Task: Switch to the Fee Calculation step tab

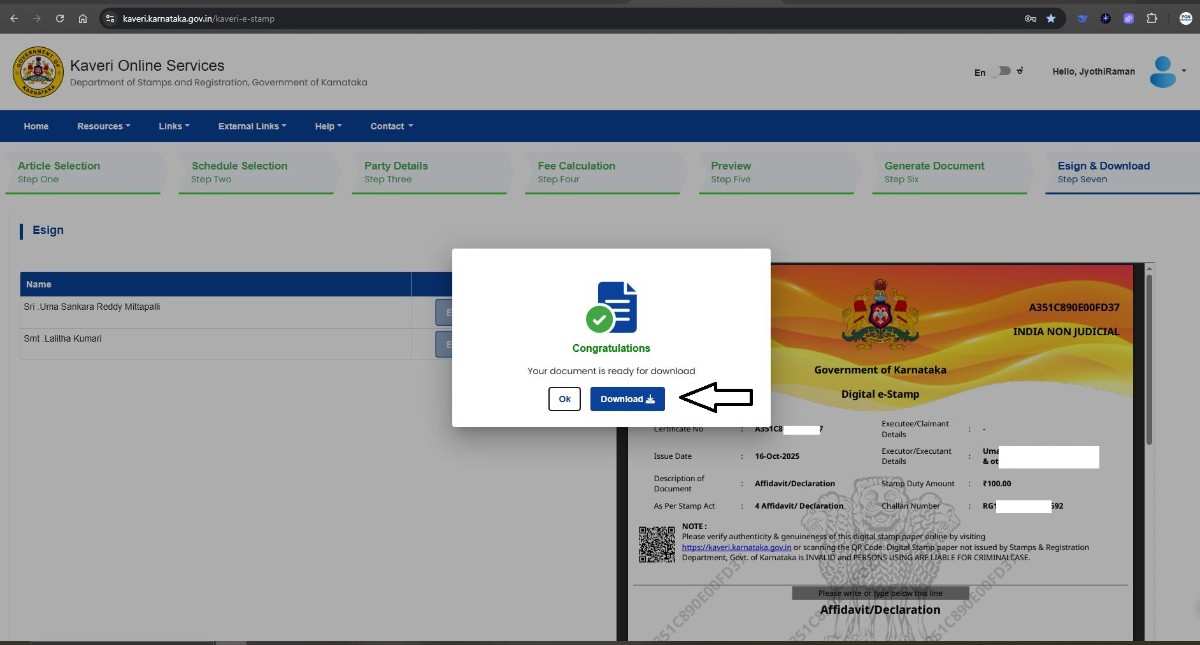Action: (577, 171)
